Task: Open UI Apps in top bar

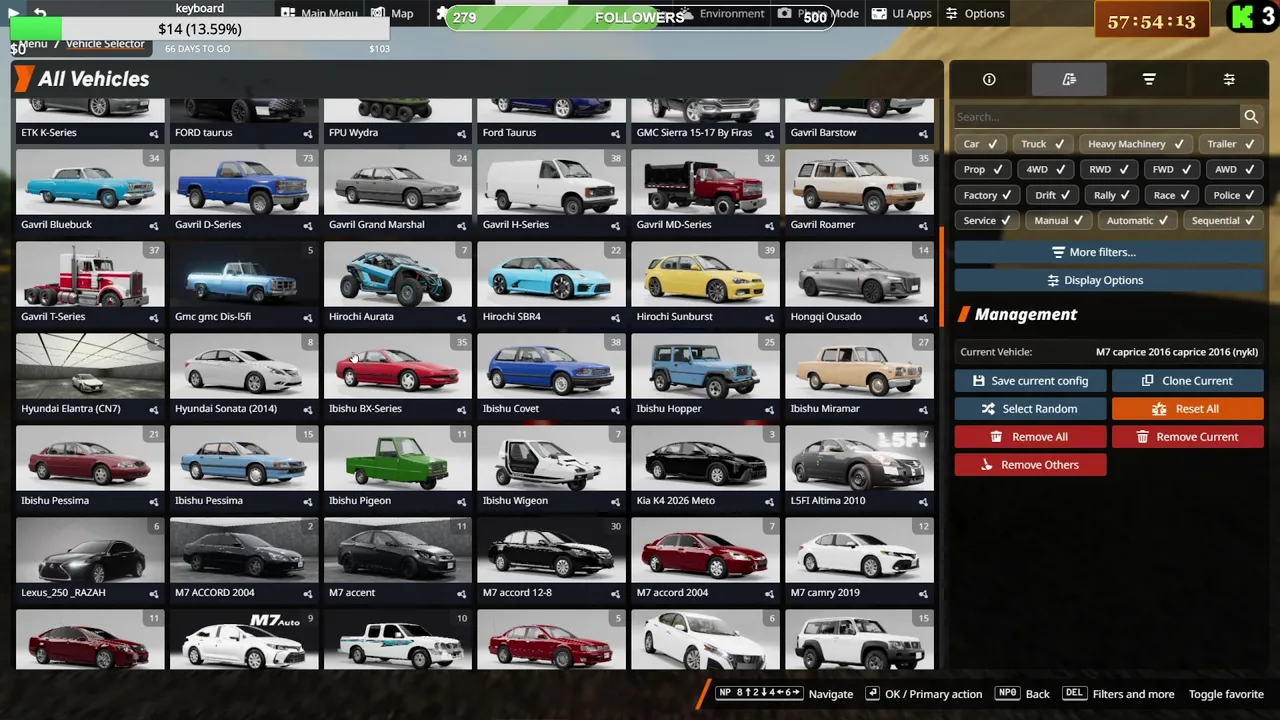Action: (x=901, y=14)
